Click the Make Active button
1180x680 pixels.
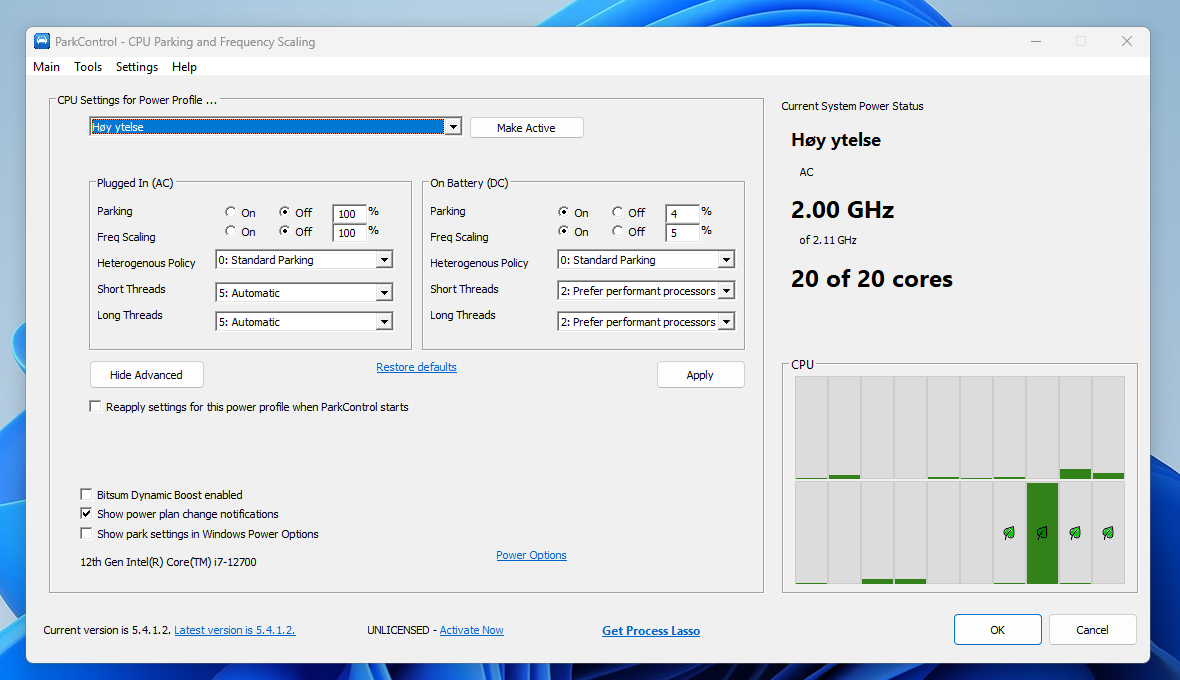[526, 128]
